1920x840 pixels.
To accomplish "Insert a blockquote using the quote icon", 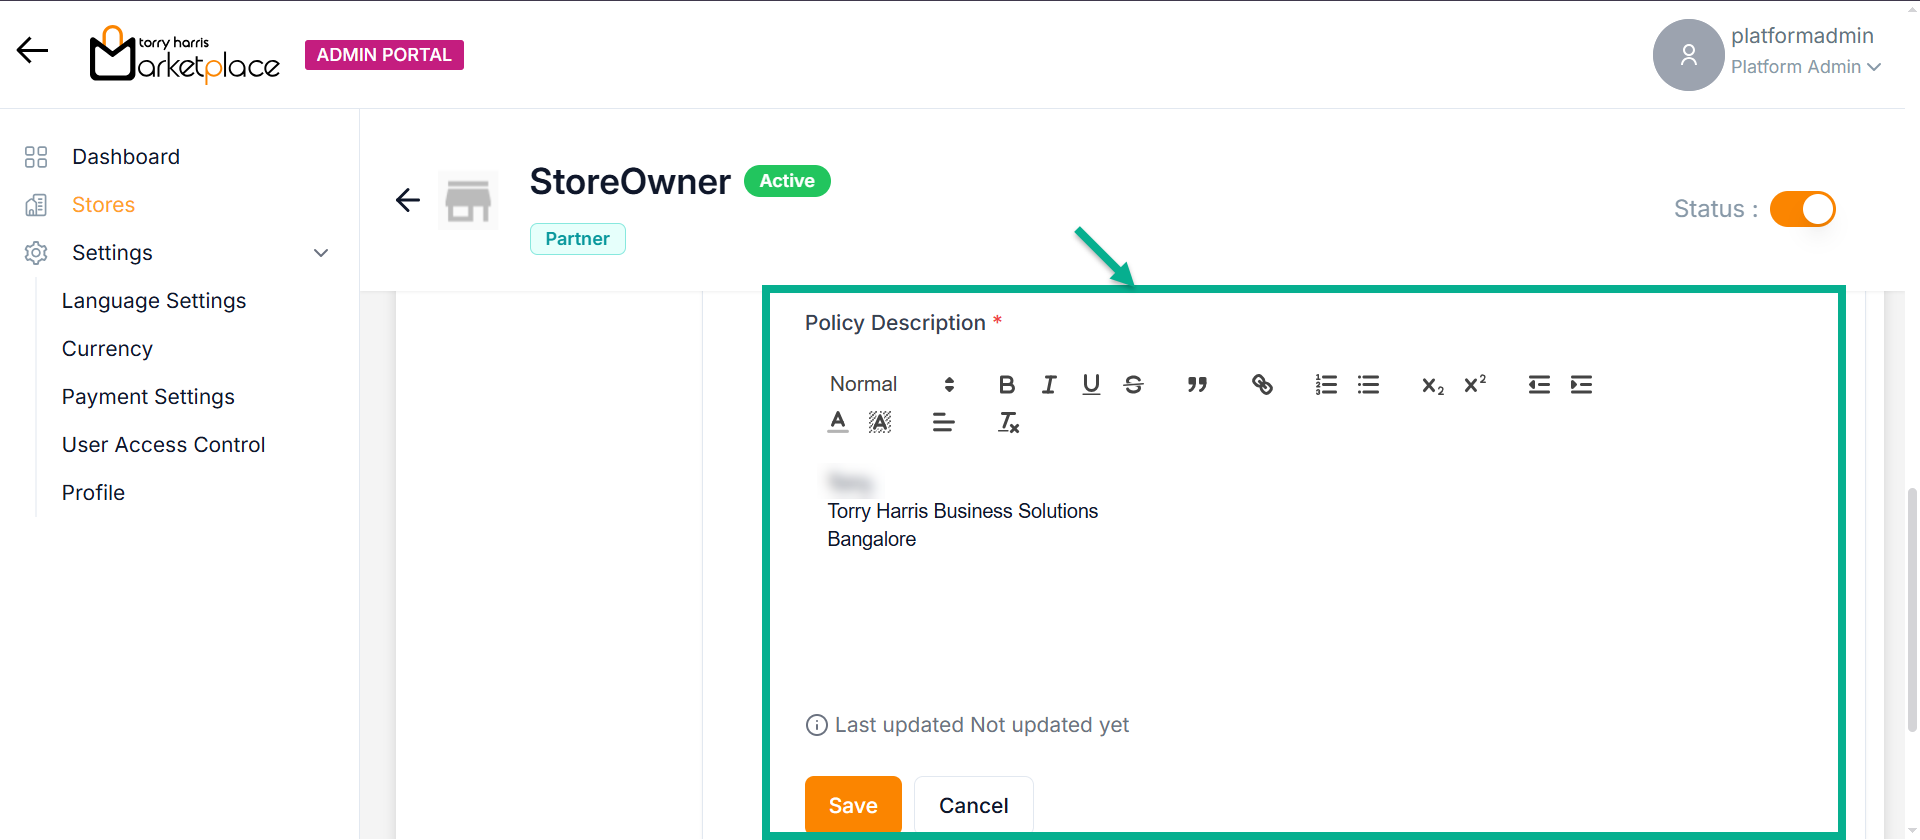I will (x=1197, y=385).
